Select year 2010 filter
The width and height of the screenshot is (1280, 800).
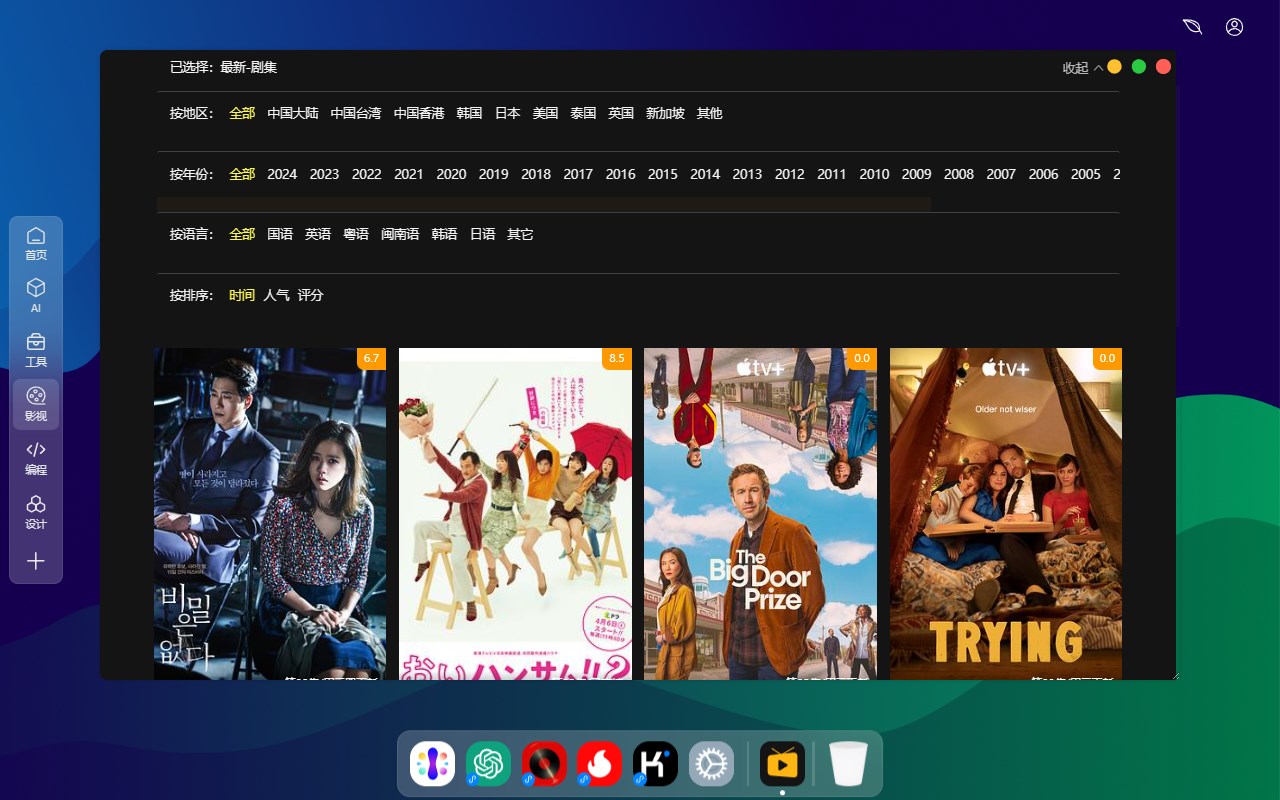tap(874, 174)
